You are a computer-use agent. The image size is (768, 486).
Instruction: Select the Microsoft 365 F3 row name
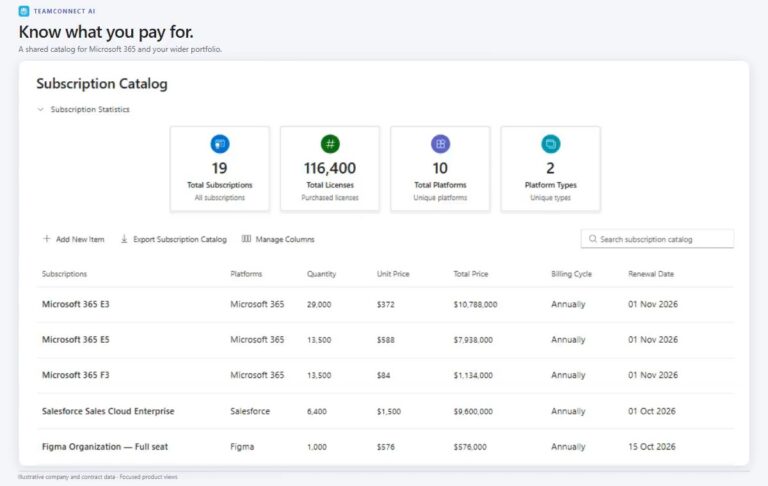coord(75,375)
